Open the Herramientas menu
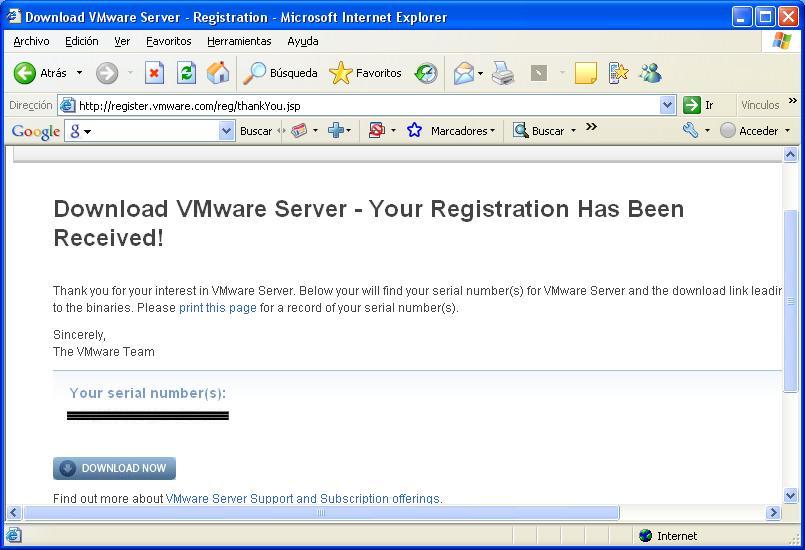 point(239,41)
